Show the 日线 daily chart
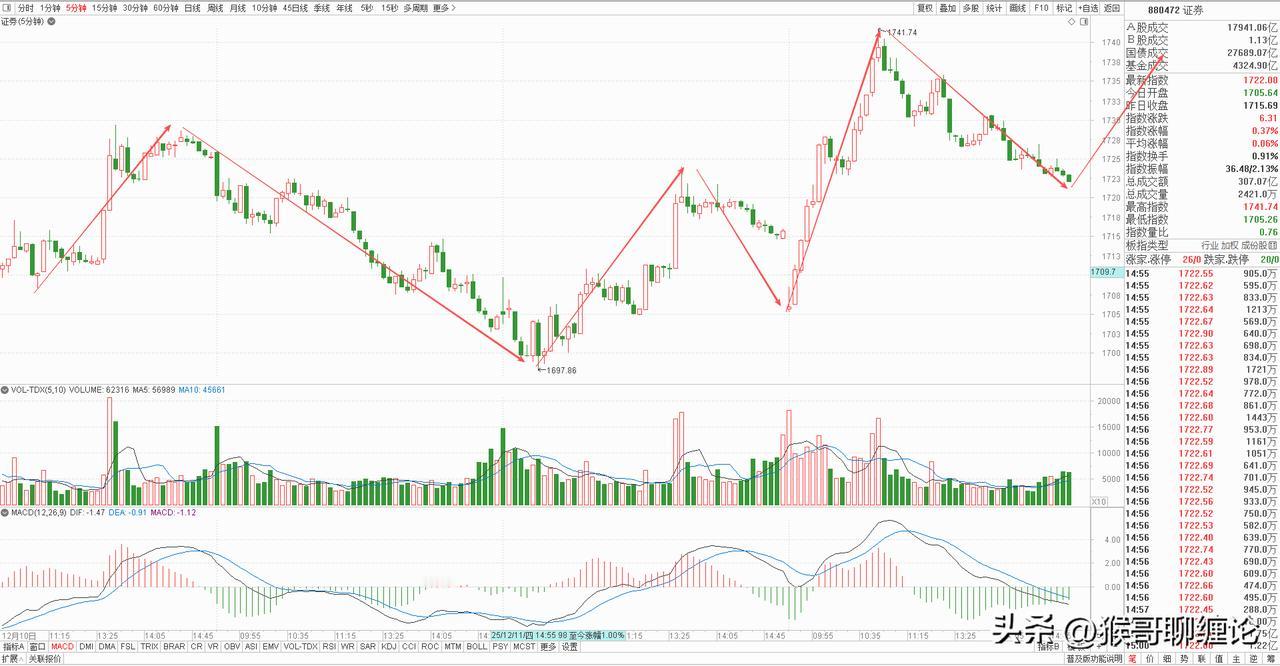 click(192, 8)
